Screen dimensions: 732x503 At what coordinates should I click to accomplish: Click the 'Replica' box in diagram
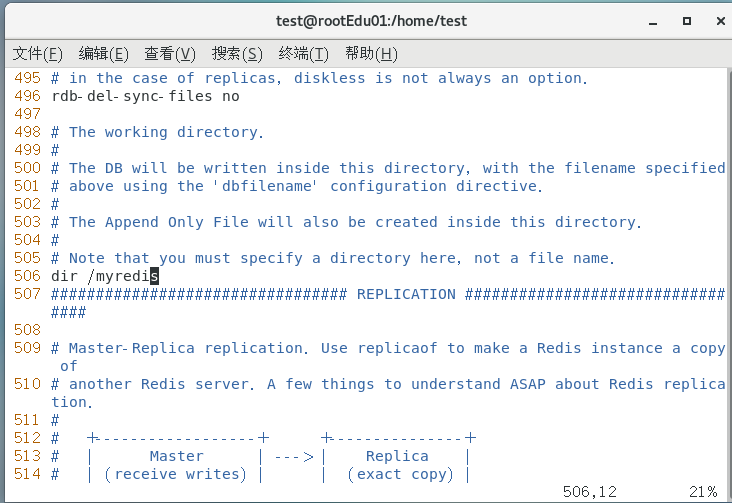pyautogui.click(x=397, y=456)
